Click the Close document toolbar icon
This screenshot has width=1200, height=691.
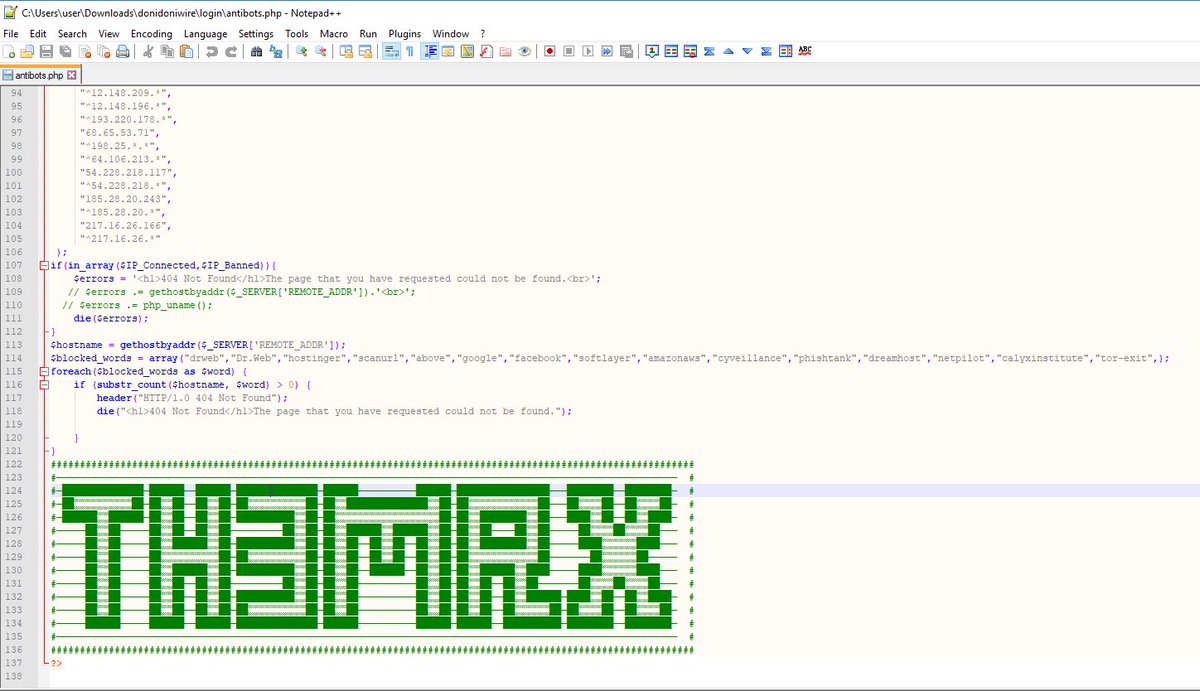85,51
